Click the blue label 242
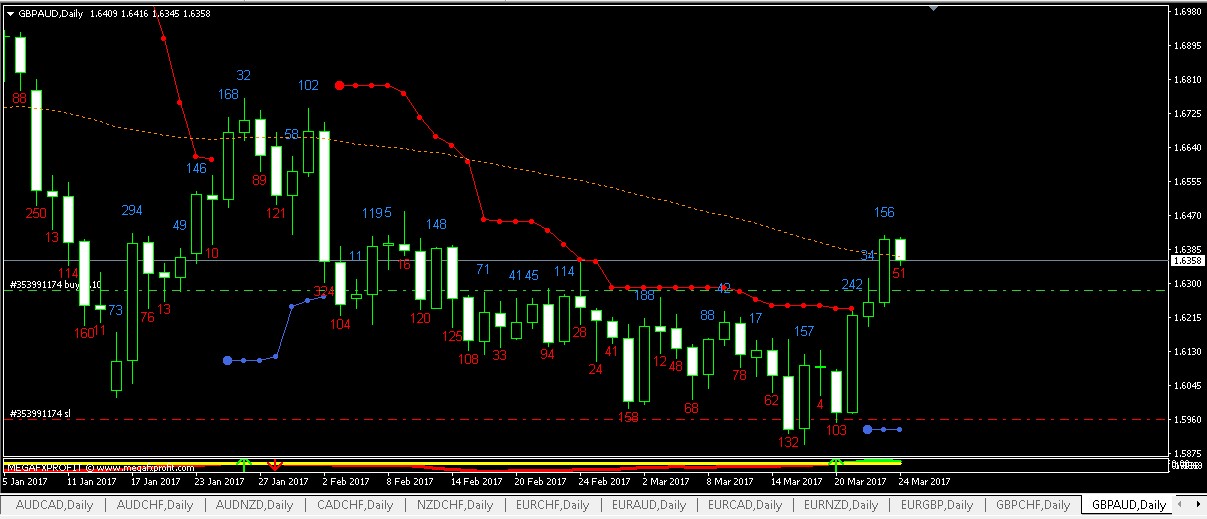Screen dimensions: 1207x519 [x=852, y=285]
